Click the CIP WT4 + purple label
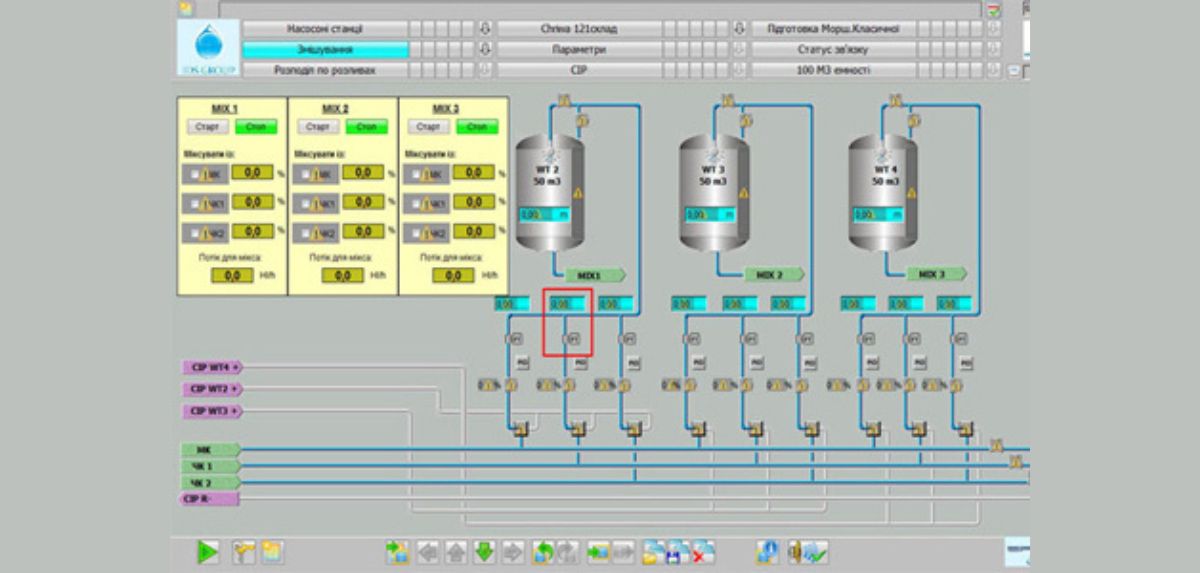This screenshot has width=1200, height=573. coord(212,367)
